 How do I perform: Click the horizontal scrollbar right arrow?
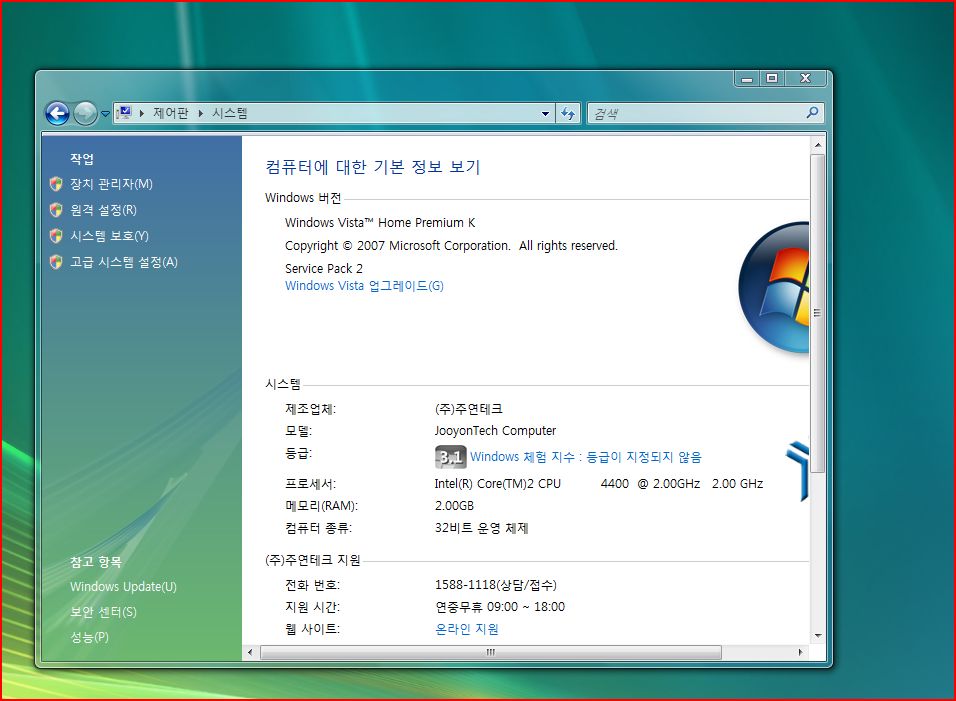click(801, 652)
